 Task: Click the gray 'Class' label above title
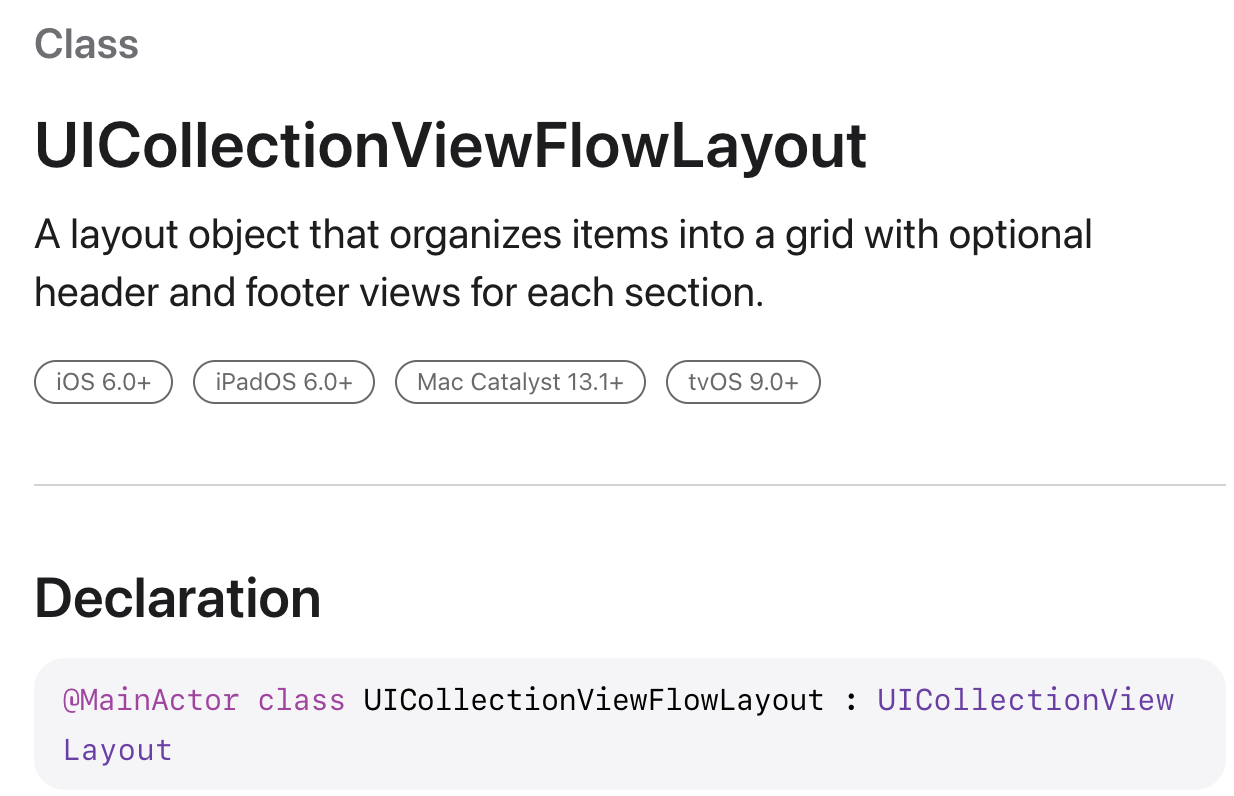coord(87,44)
